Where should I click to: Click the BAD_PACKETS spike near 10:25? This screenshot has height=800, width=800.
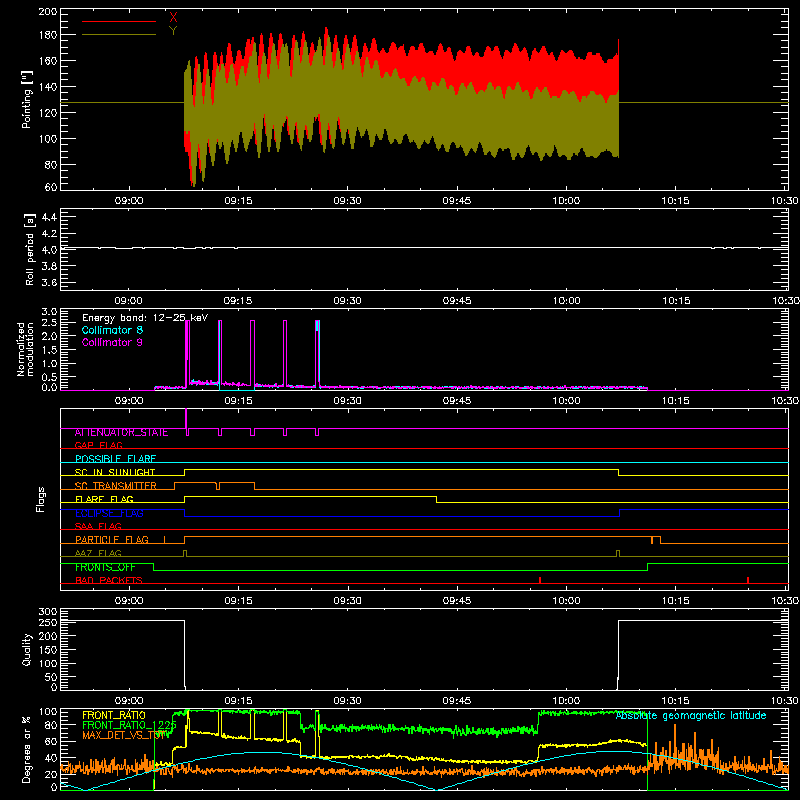click(748, 580)
